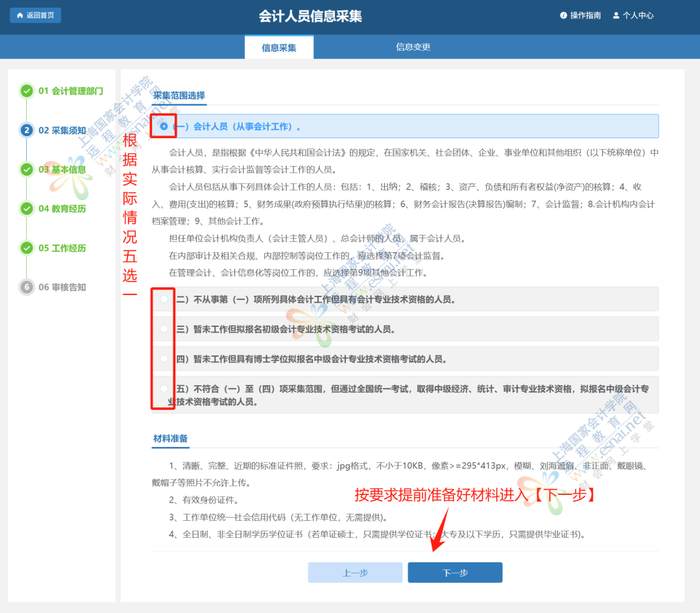Switch to 信息变更 tab
Image resolution: width=700 pixels, height=613 pixels.
pyautogui.click(x=413, y=47)
